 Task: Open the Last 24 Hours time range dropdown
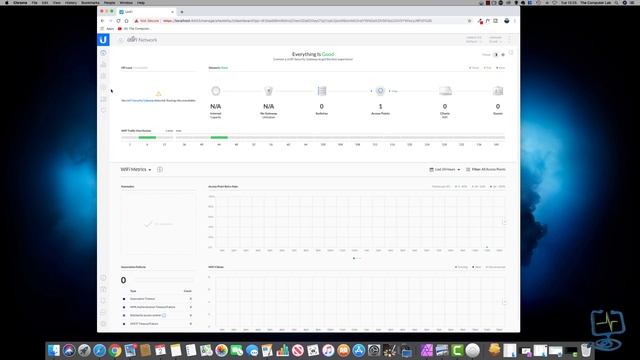(444, 169)
